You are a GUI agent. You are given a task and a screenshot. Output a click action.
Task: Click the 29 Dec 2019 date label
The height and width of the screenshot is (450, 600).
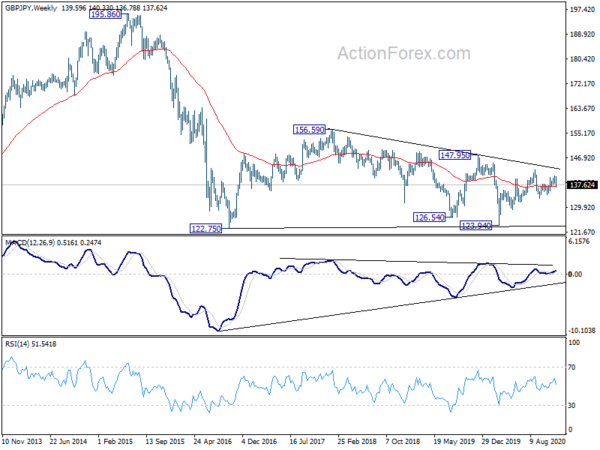[x=500, y=441]
